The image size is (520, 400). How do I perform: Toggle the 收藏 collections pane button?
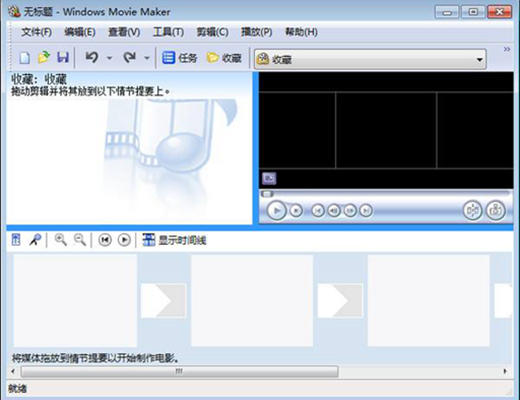pos(224,58)
